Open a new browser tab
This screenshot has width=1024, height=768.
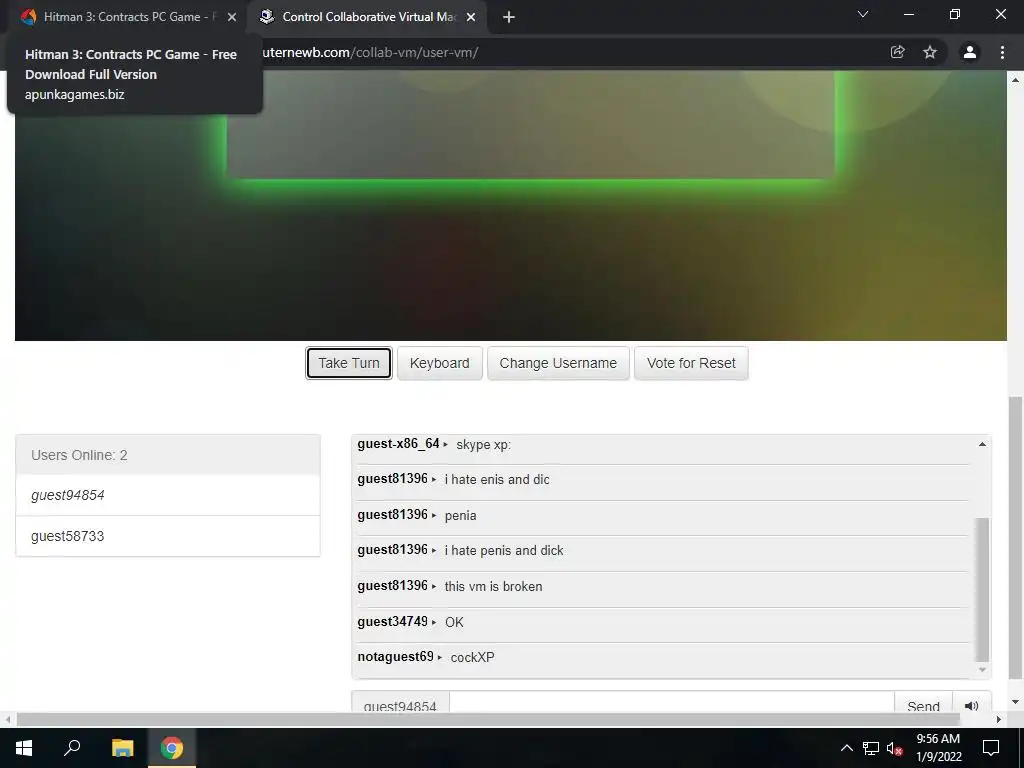509,18
